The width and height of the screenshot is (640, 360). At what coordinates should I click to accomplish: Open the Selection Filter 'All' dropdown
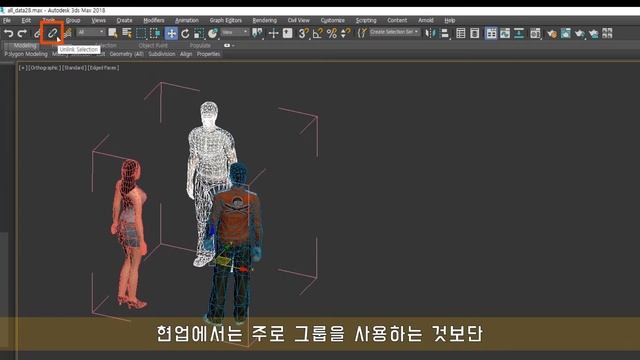[91, 32]
